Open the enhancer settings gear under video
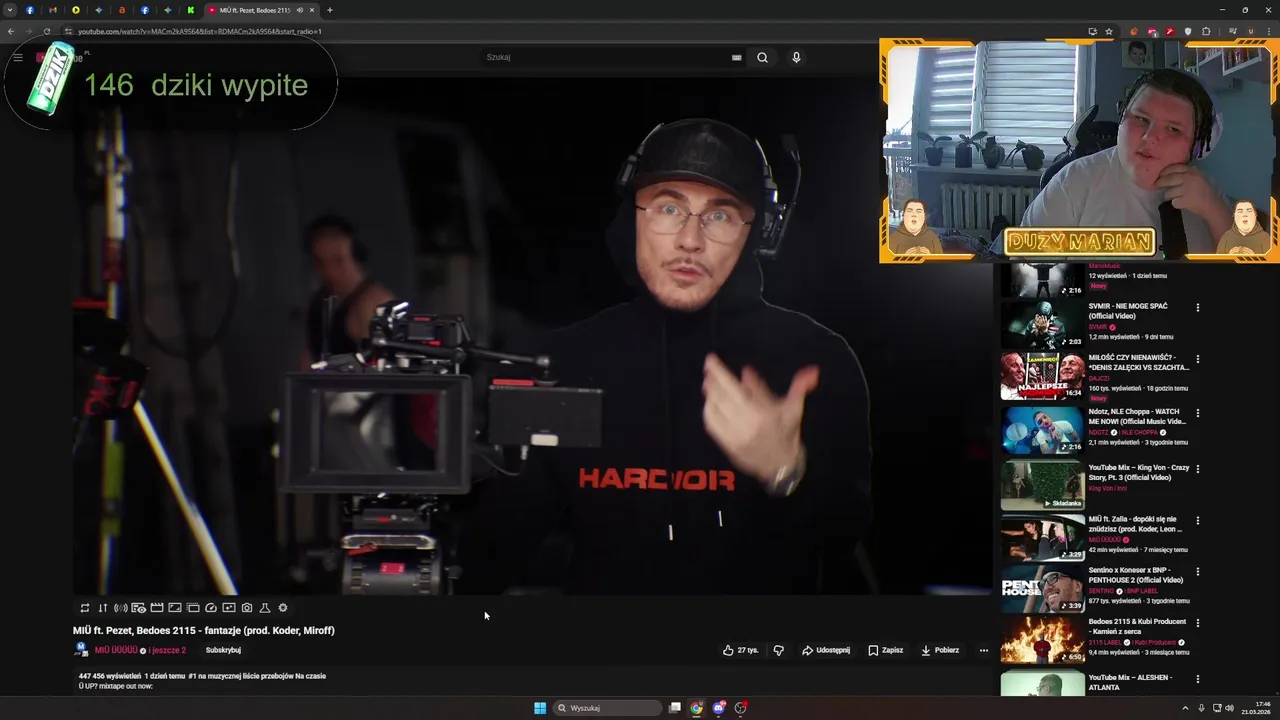This screenshot has width=1280, height=720. coord(283,608)
